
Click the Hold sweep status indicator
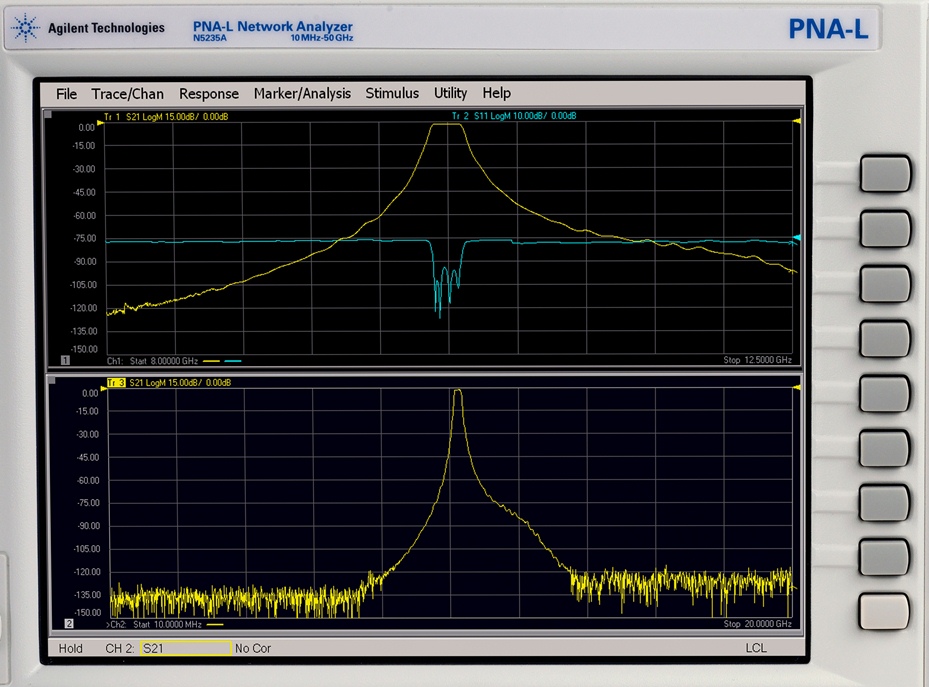pyautogui.click(x=70, y=648)
